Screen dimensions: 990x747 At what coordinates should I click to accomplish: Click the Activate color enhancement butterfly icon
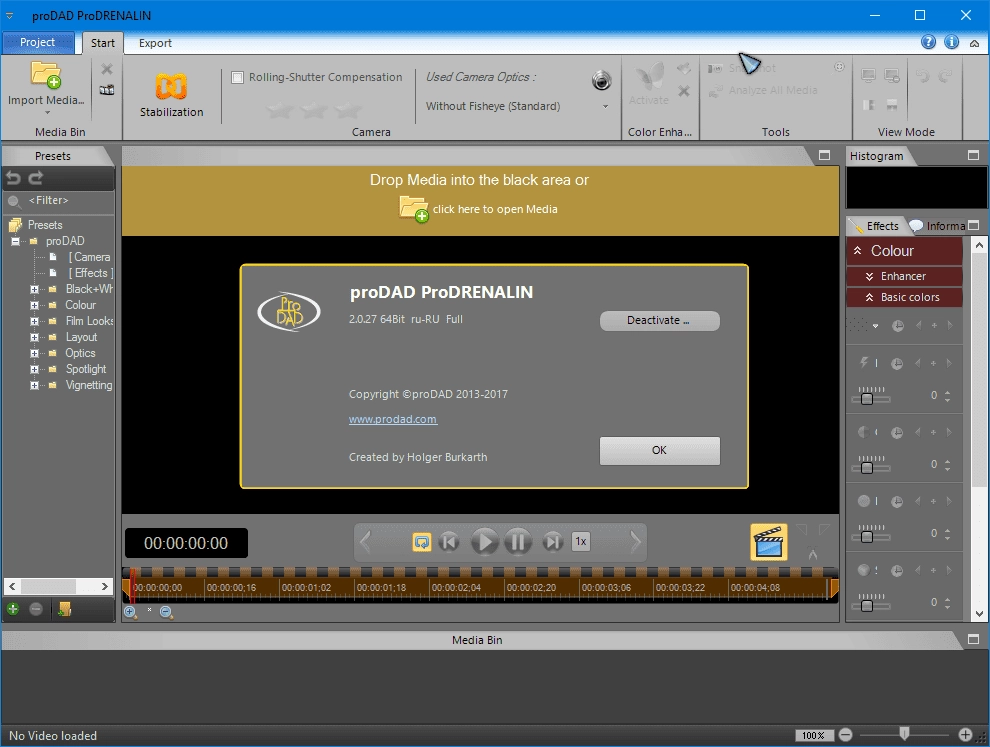(x=649, y=78)
